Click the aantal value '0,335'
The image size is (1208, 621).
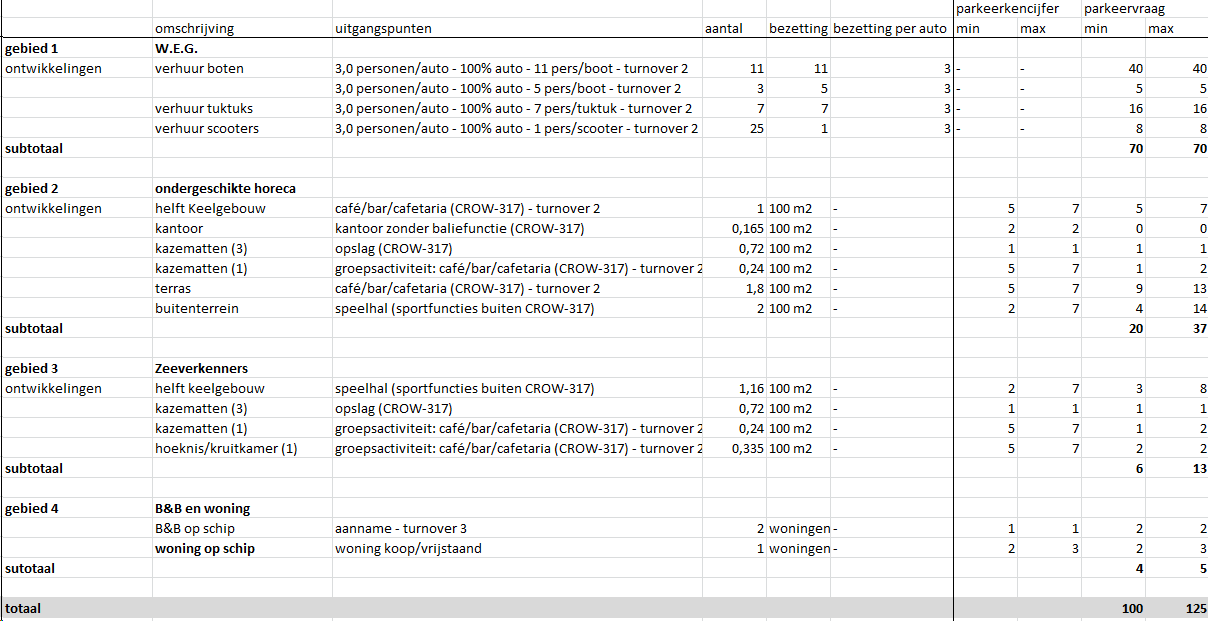pos(747,448)
